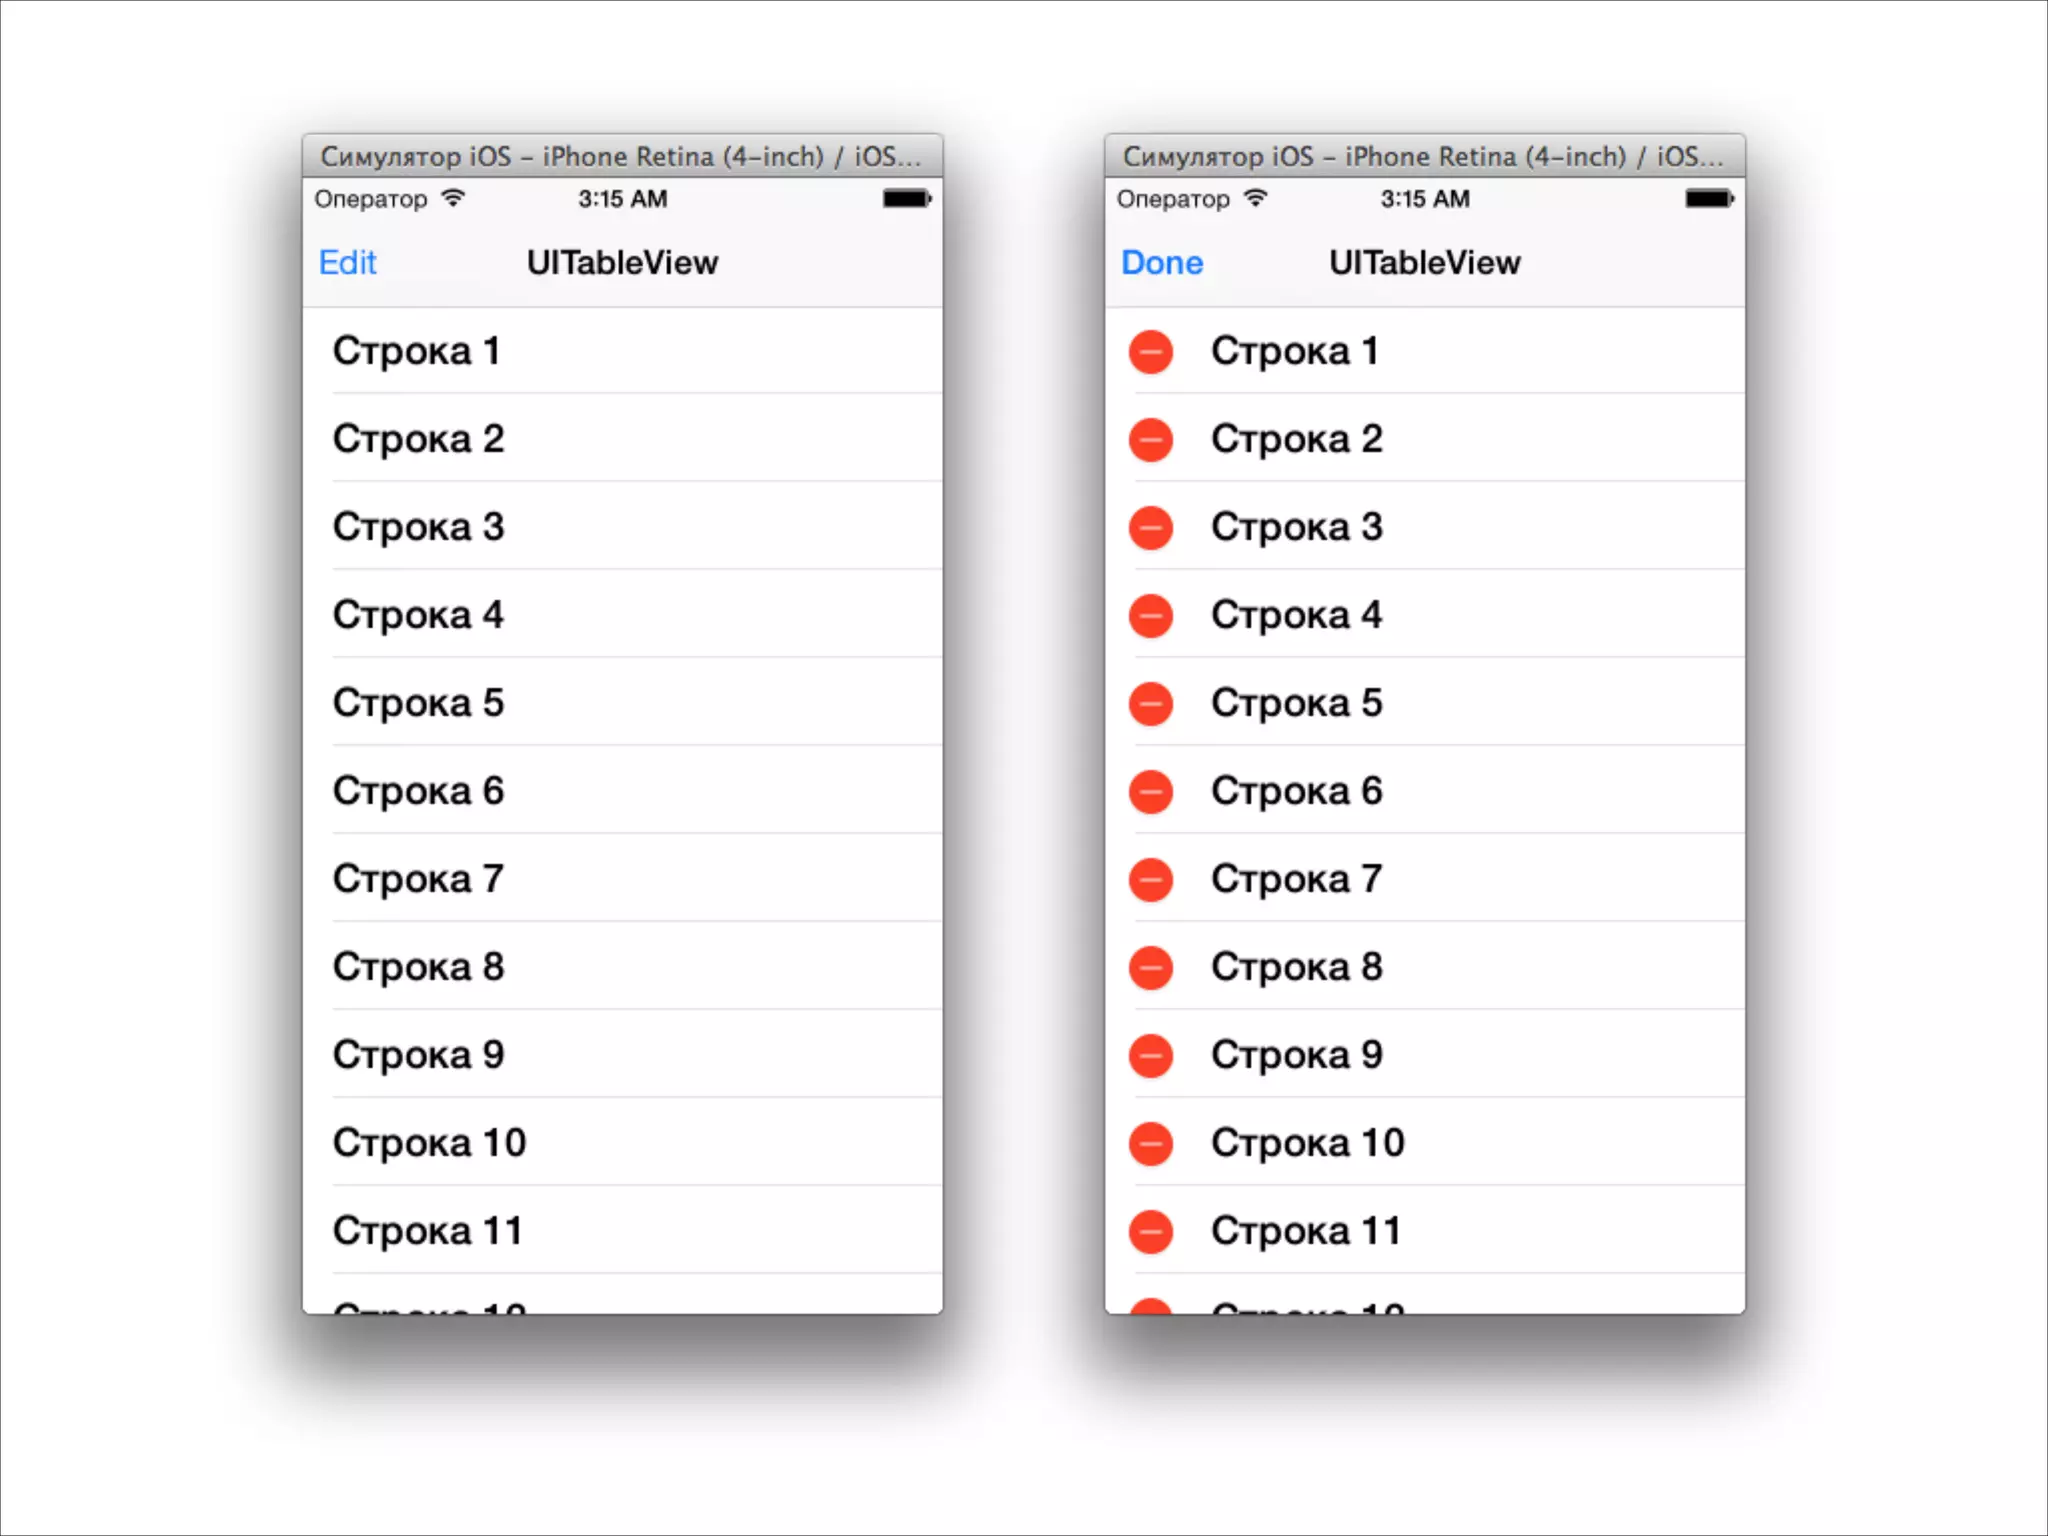
Task: Tap delete circle beside Строка 9
Action: [x=1150, y=1056]
